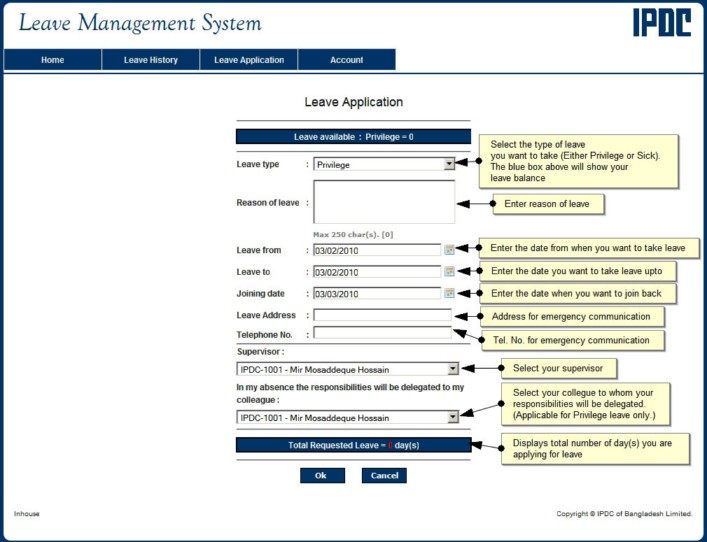Click the Leave to date field
Viewport: 707px width, 542px height.
pos(377,271)
